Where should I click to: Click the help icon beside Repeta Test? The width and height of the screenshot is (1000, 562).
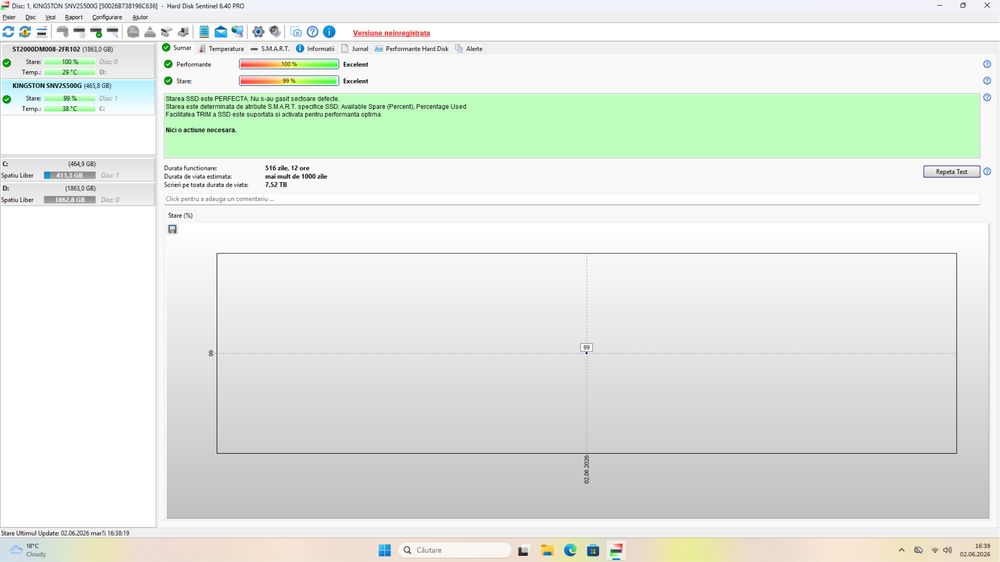point(987,172)
